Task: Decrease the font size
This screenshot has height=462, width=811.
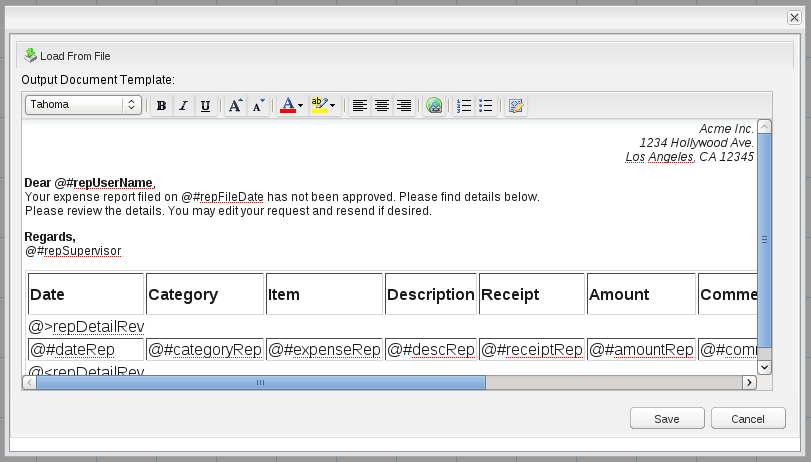Action: (x=258, y=105)
